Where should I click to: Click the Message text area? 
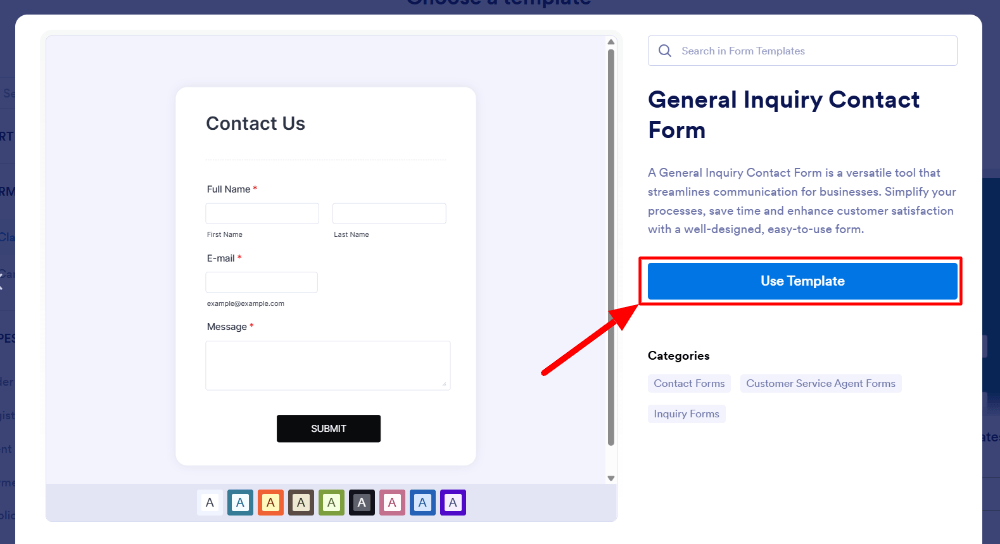[x=328, y=365]
